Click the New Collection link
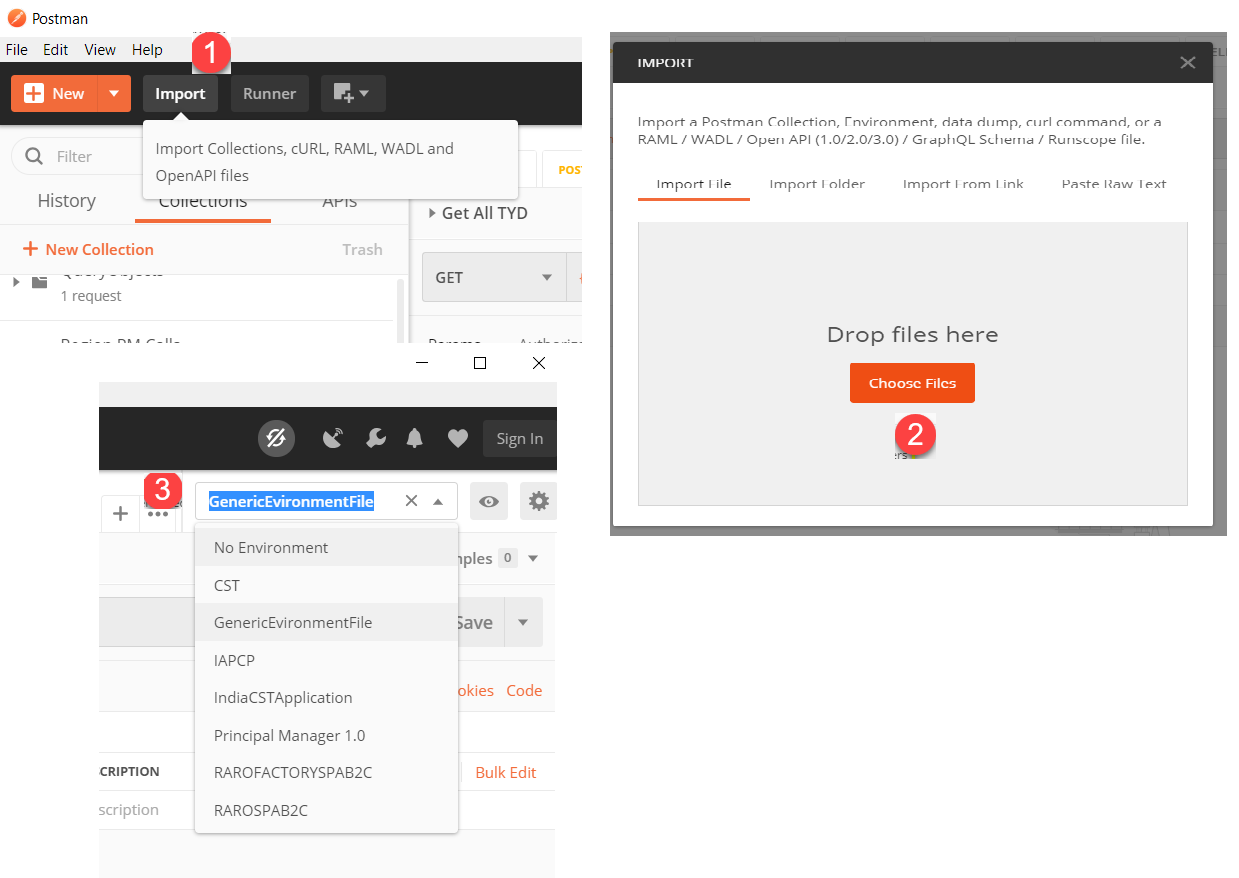Viewport: 1239px width, 878px height. point(88,249)
